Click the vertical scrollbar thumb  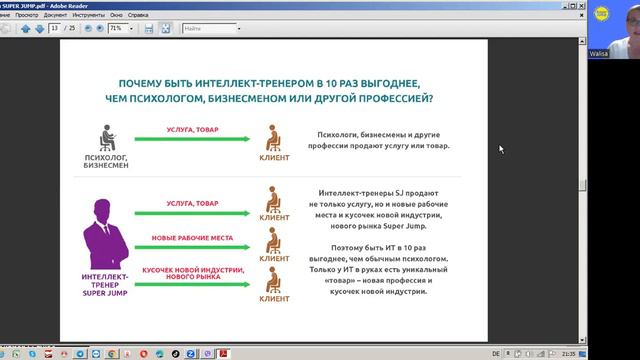582,185
